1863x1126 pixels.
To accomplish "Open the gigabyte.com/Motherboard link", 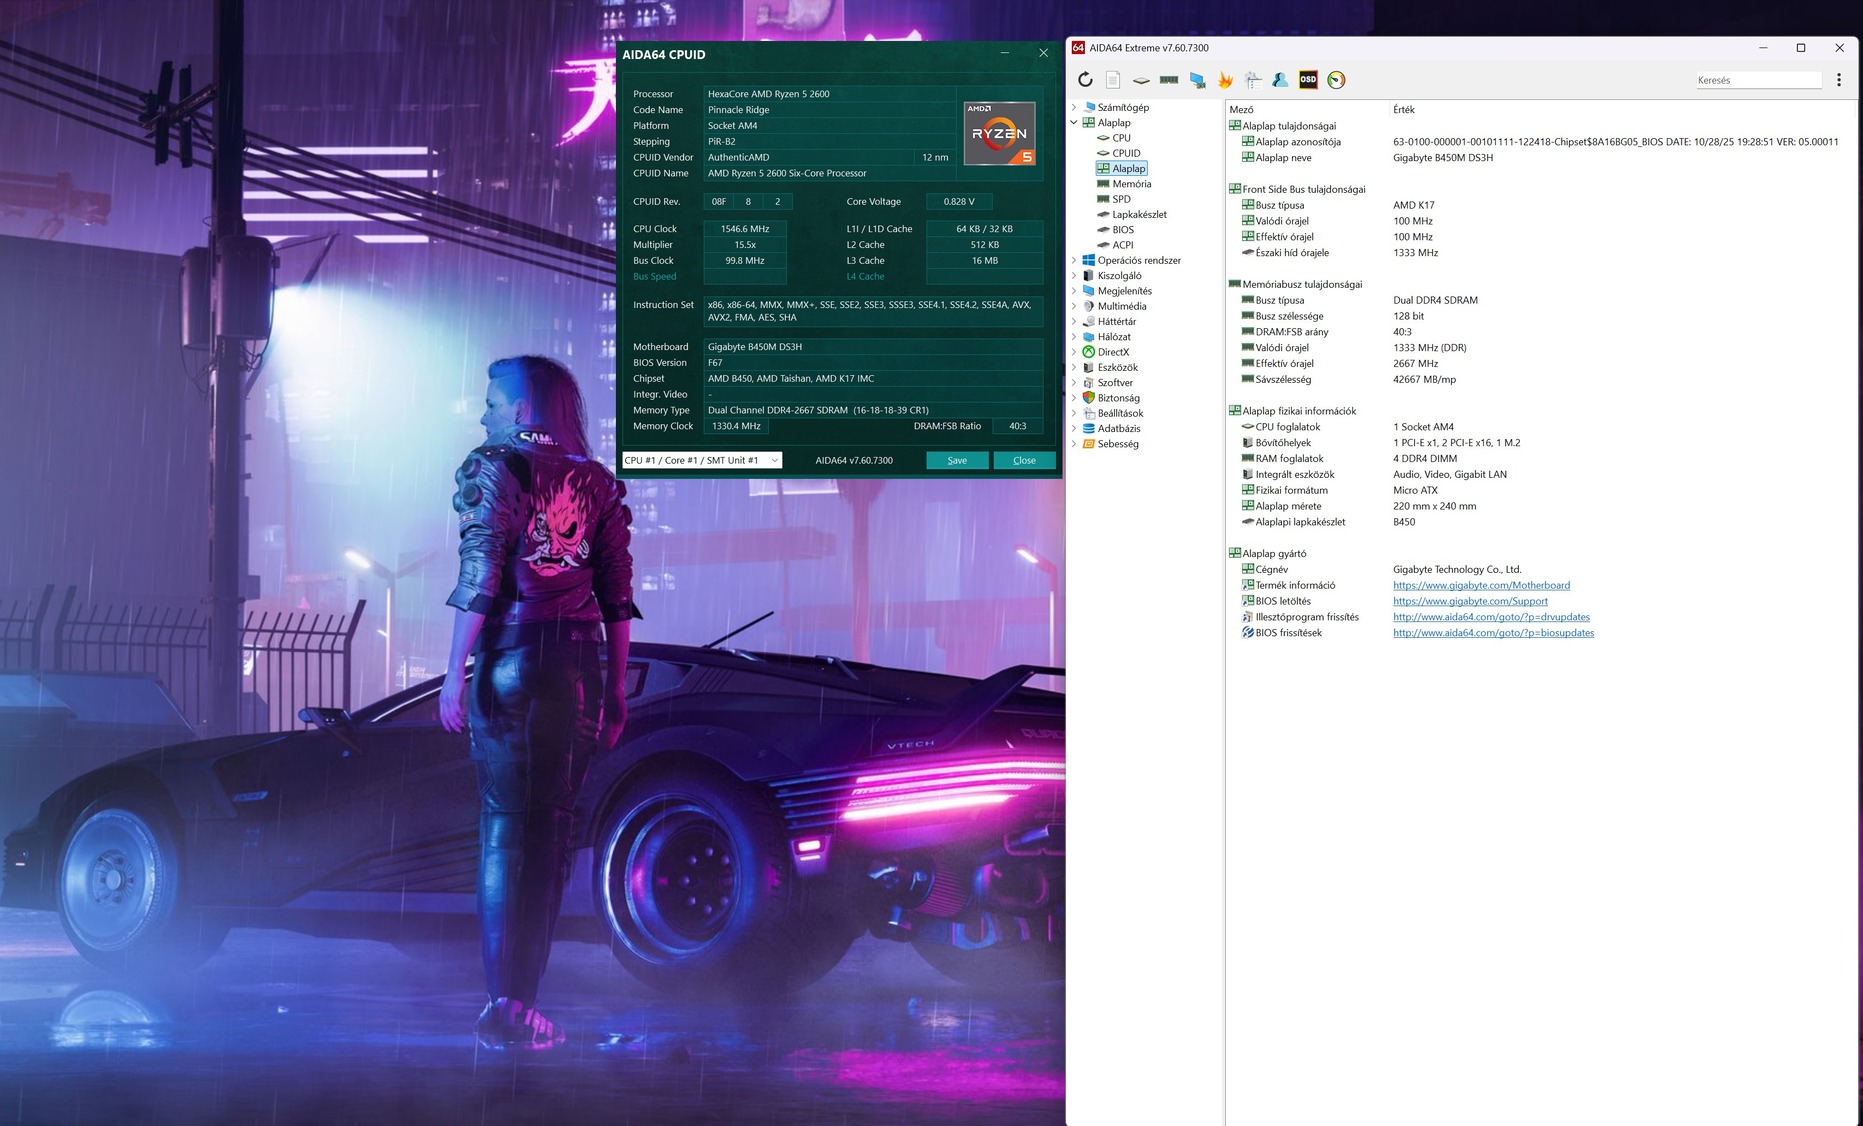I will point(1481,585).
